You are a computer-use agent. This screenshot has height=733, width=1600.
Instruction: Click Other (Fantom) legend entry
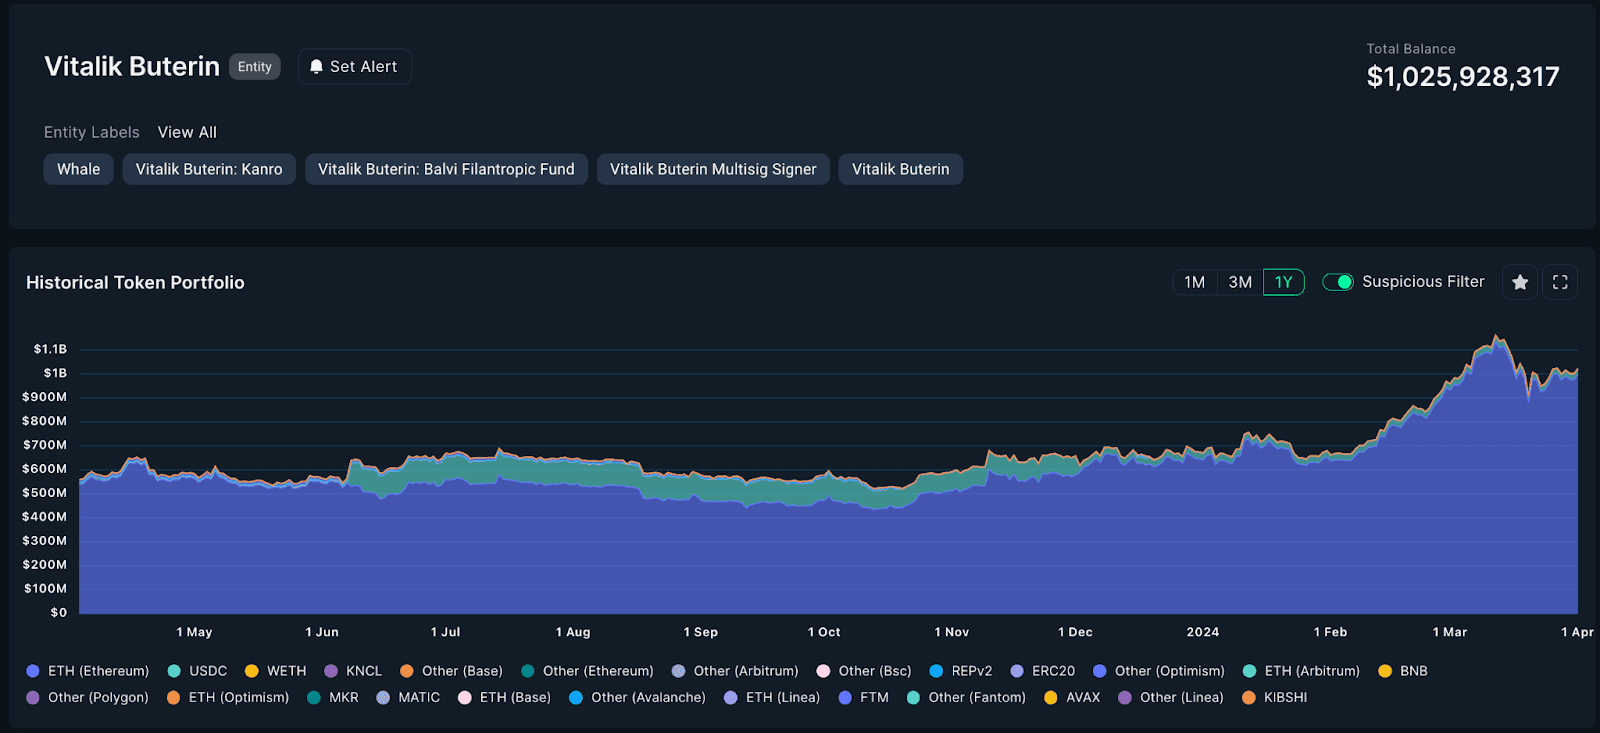tap(966, 697)
